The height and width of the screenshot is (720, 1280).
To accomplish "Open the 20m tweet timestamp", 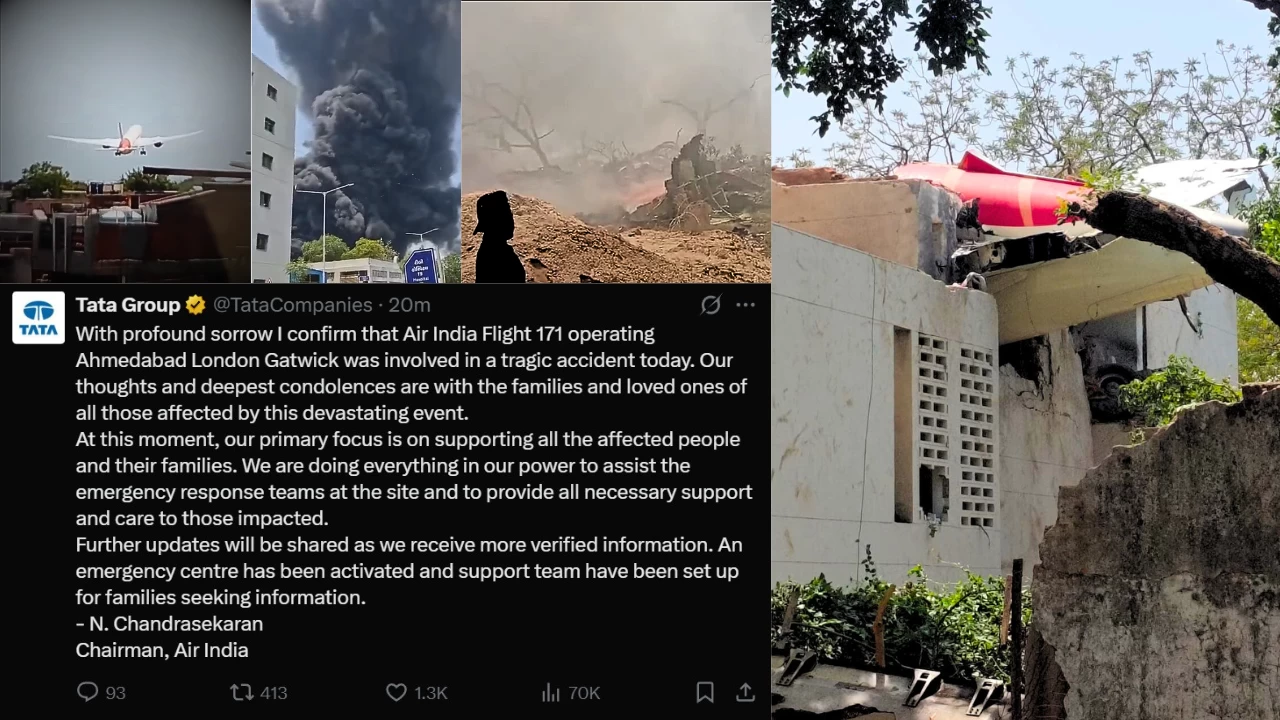I will [409, 305].
